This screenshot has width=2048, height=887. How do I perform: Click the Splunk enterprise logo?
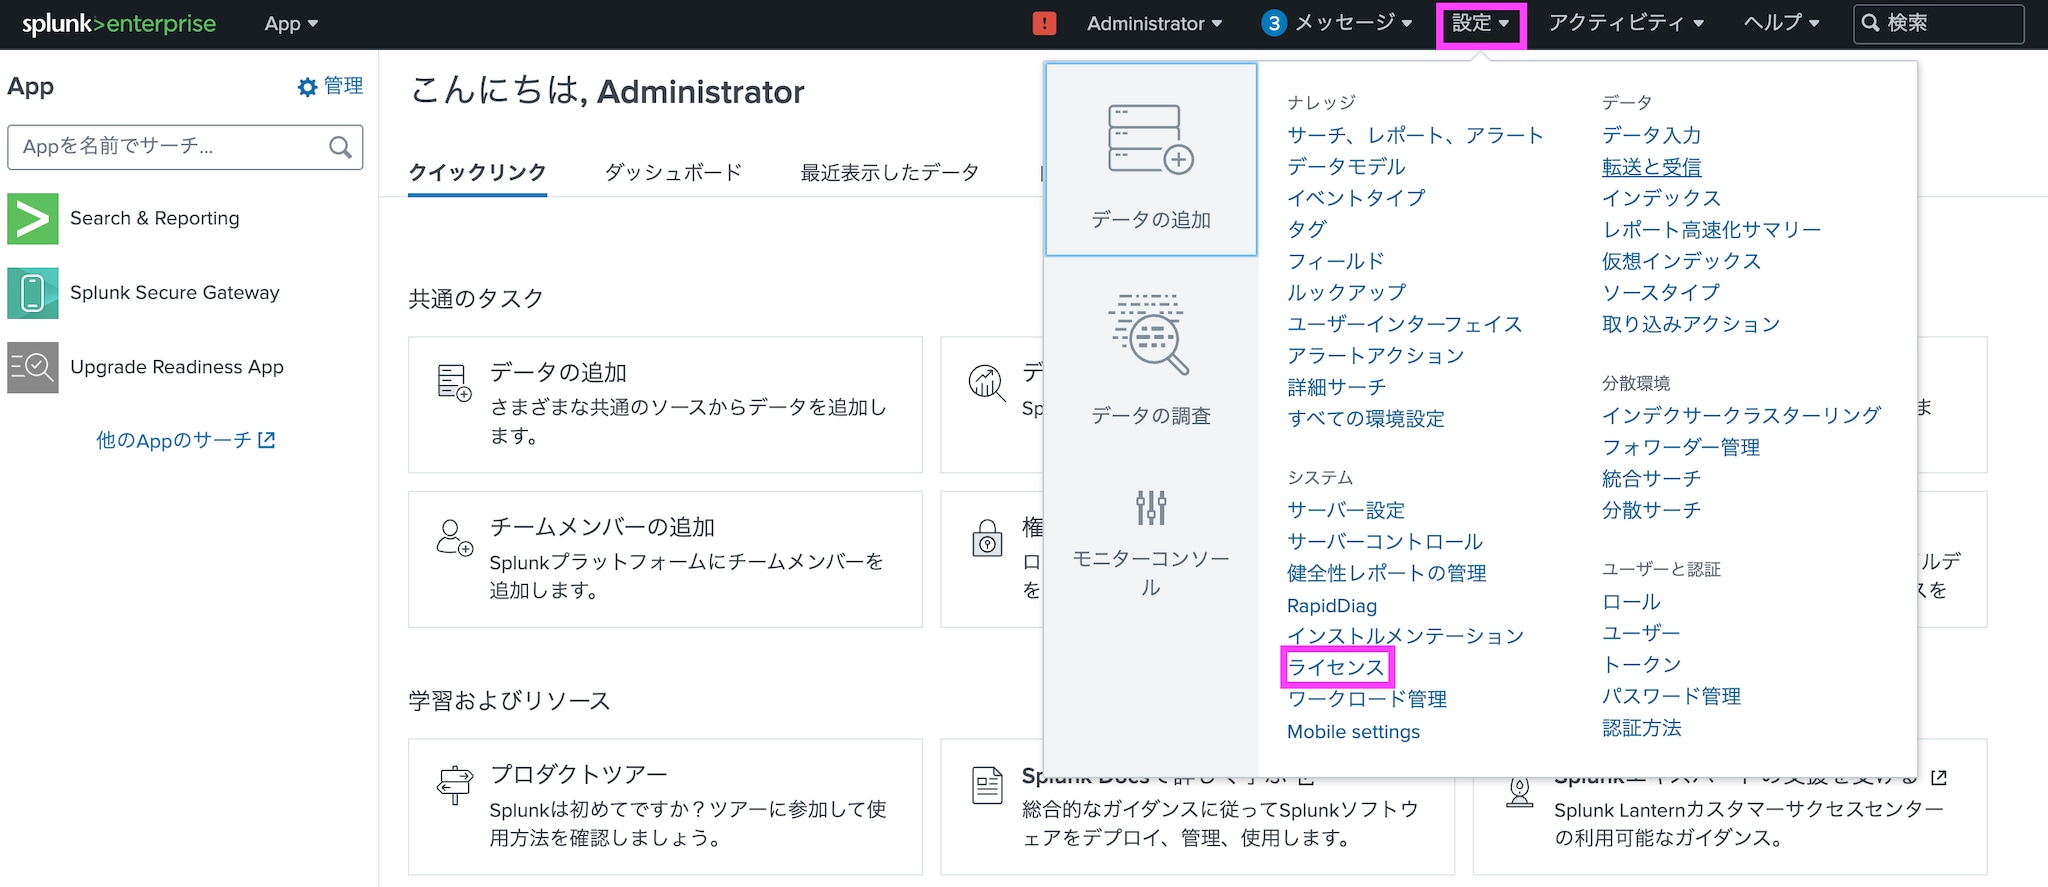click(x=118, y=24)
